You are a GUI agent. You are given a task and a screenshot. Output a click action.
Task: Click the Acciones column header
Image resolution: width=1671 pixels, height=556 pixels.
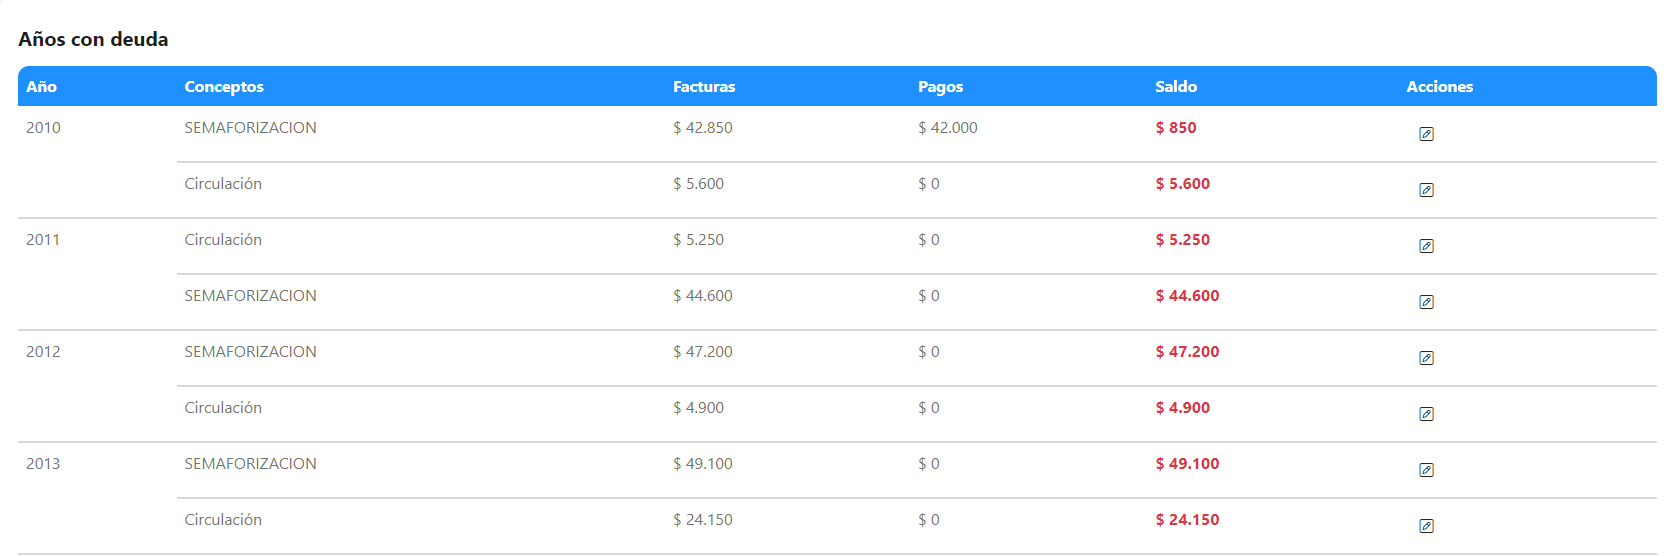[1440, 87]
